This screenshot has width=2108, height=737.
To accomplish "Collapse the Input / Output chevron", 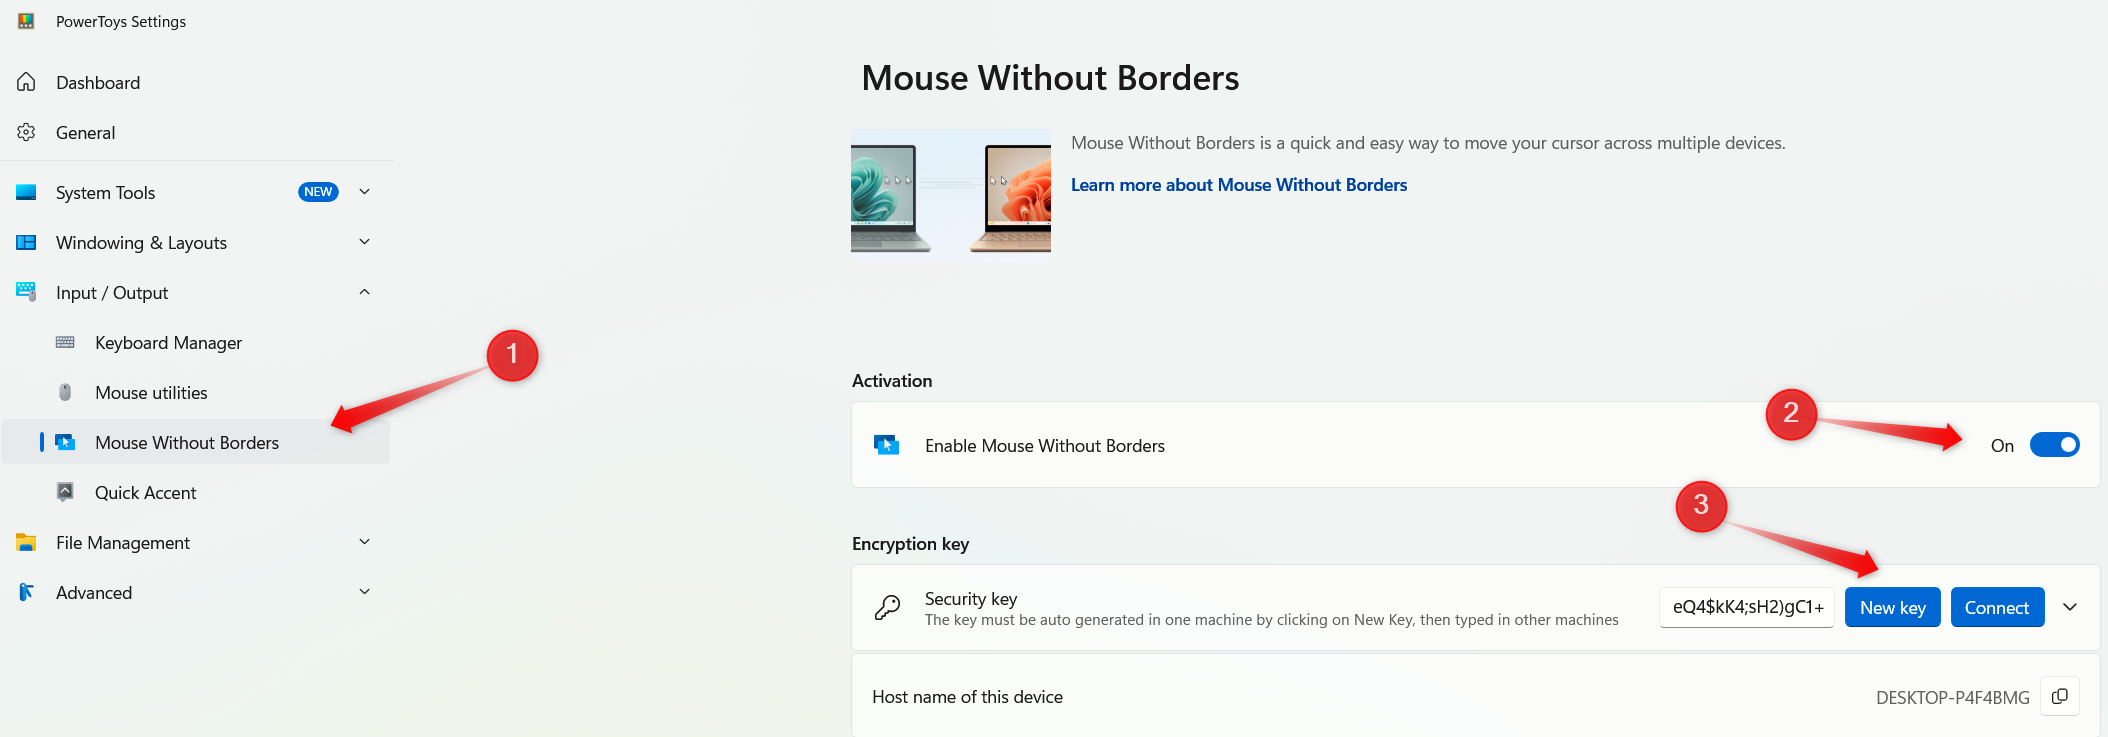I will 365,292.
